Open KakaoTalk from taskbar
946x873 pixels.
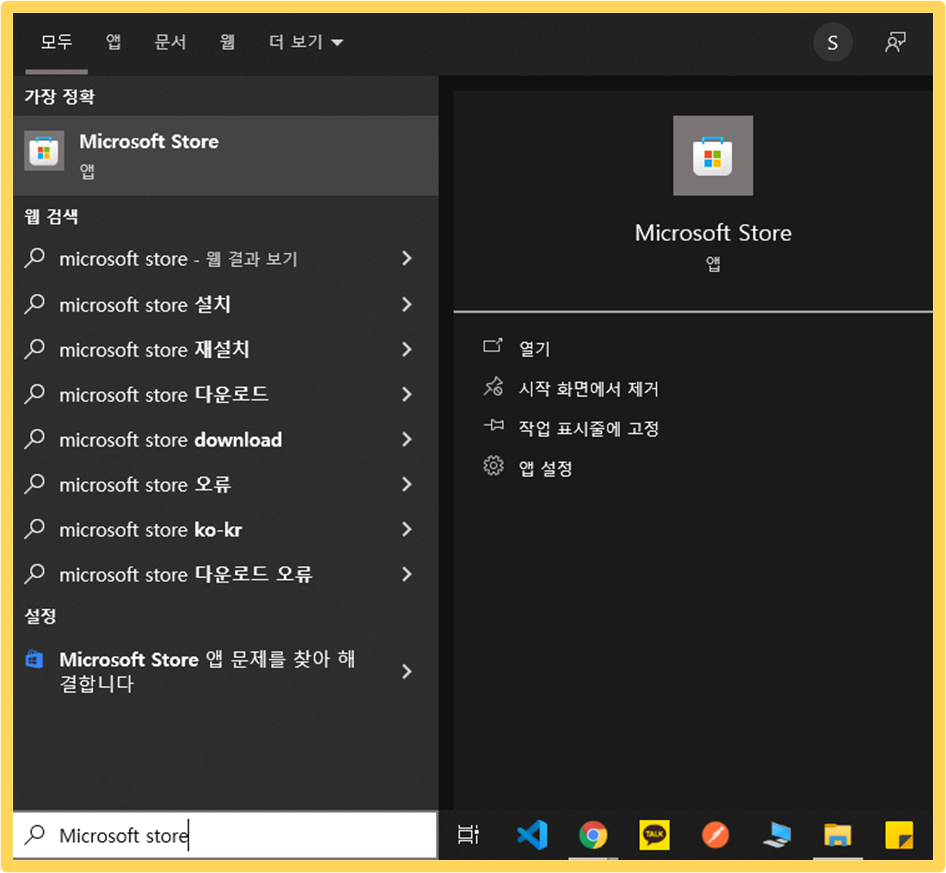654,835
